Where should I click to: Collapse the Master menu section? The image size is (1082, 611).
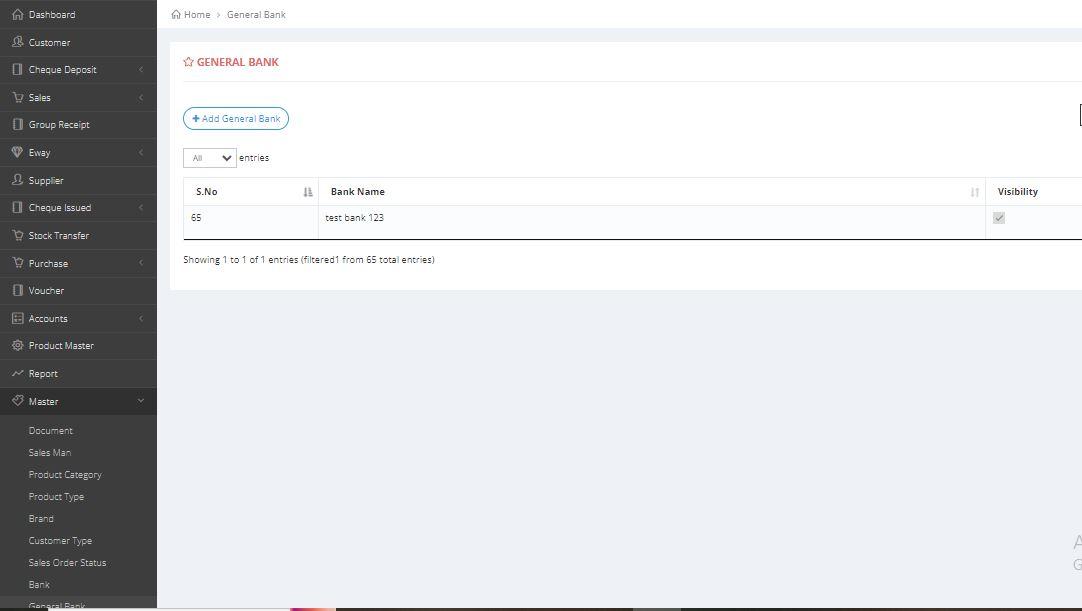(x=141, y=401)
